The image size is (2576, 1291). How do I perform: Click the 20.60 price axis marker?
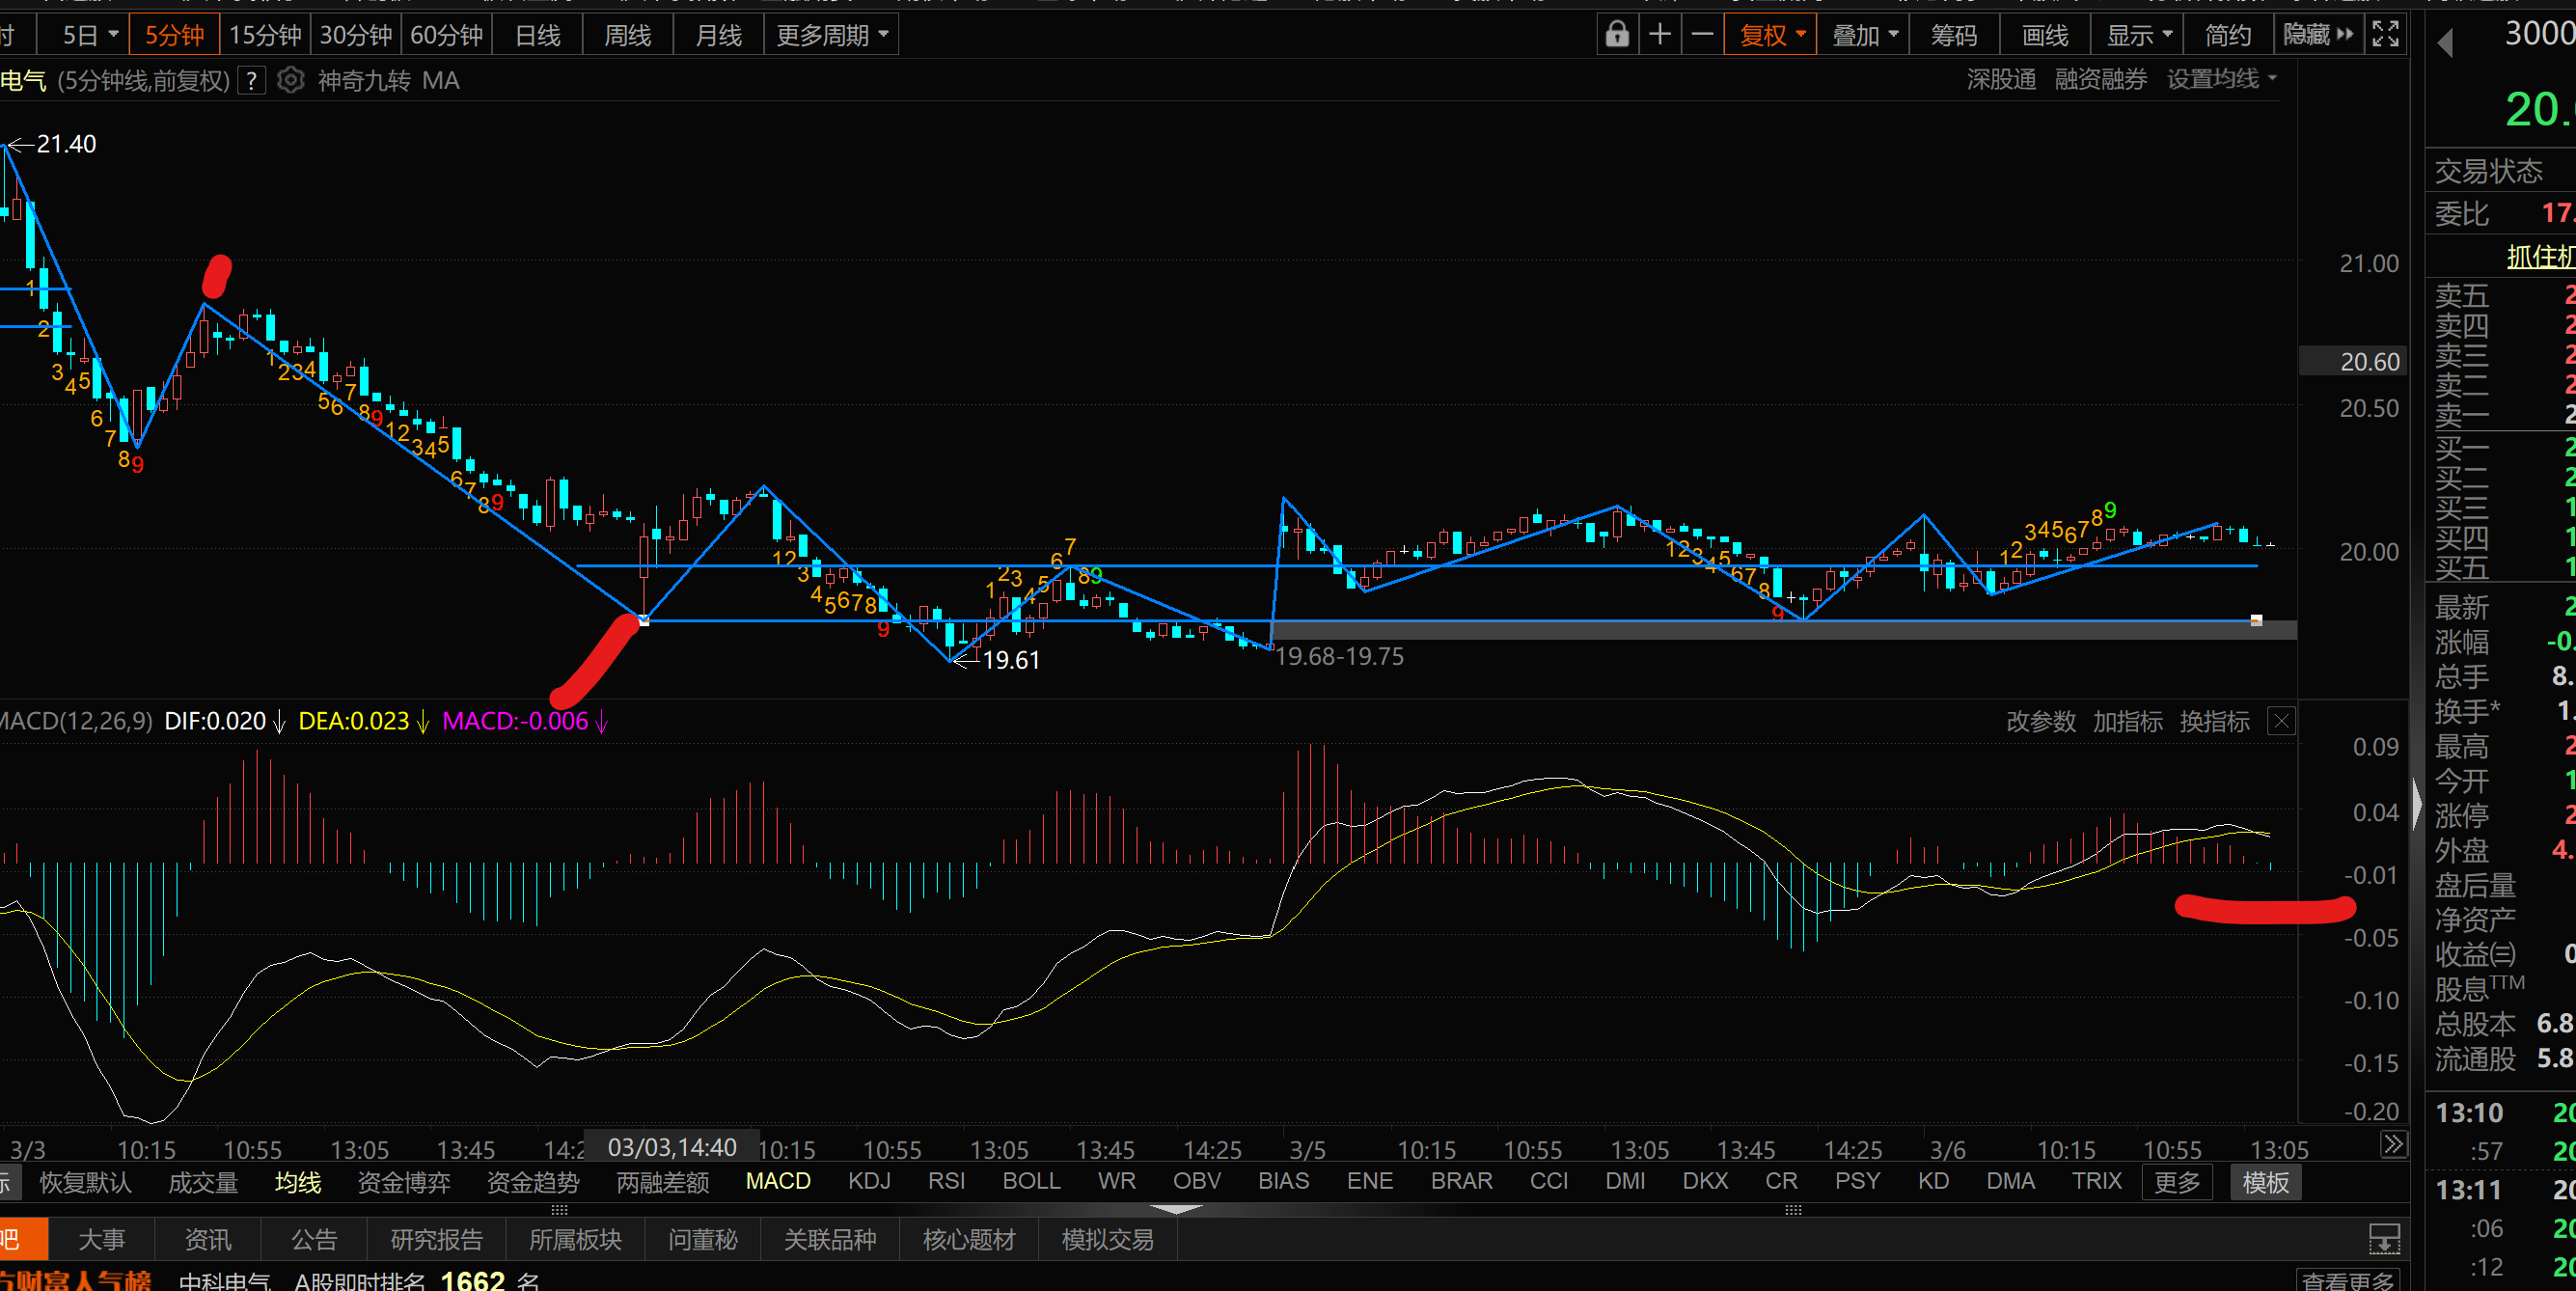[x=2368, y=361]
